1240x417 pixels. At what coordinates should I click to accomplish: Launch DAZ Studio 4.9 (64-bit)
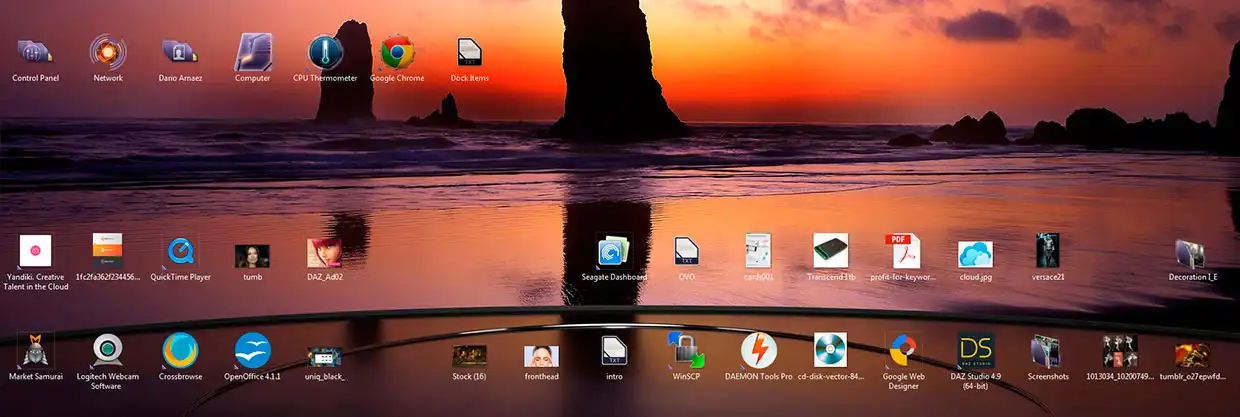(975, 351)
